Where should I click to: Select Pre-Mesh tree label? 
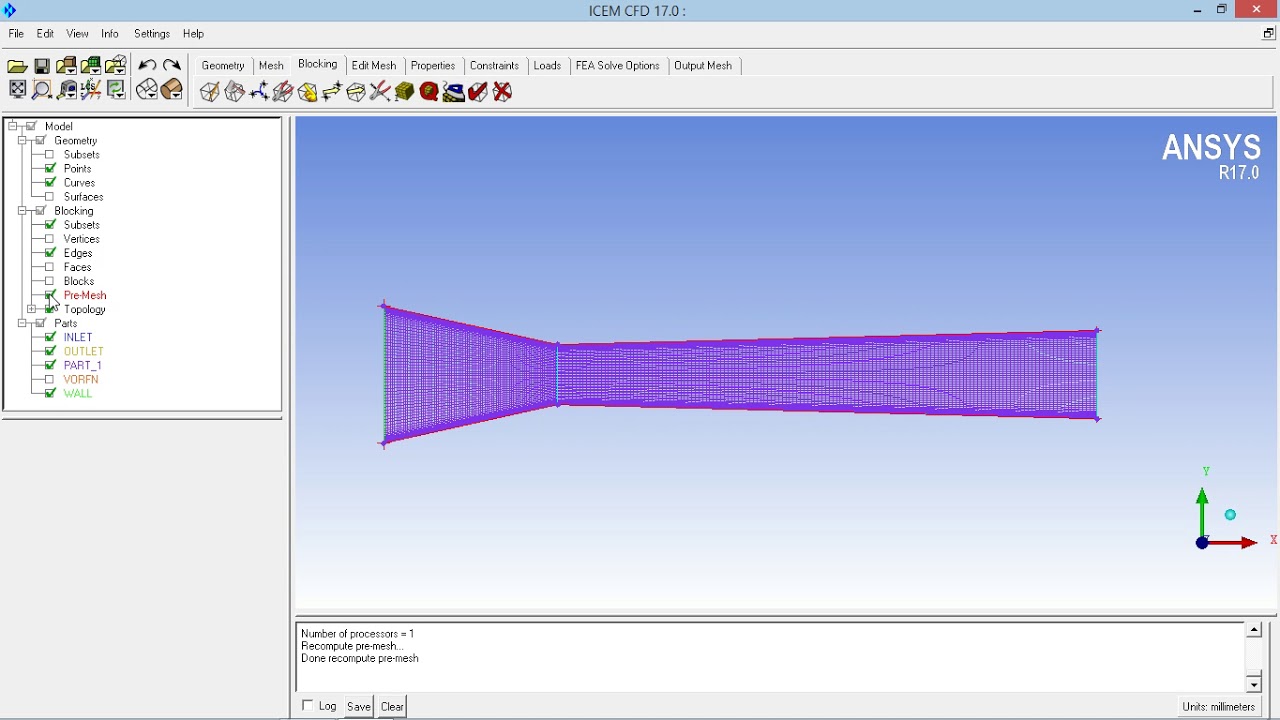pos(85,295)
